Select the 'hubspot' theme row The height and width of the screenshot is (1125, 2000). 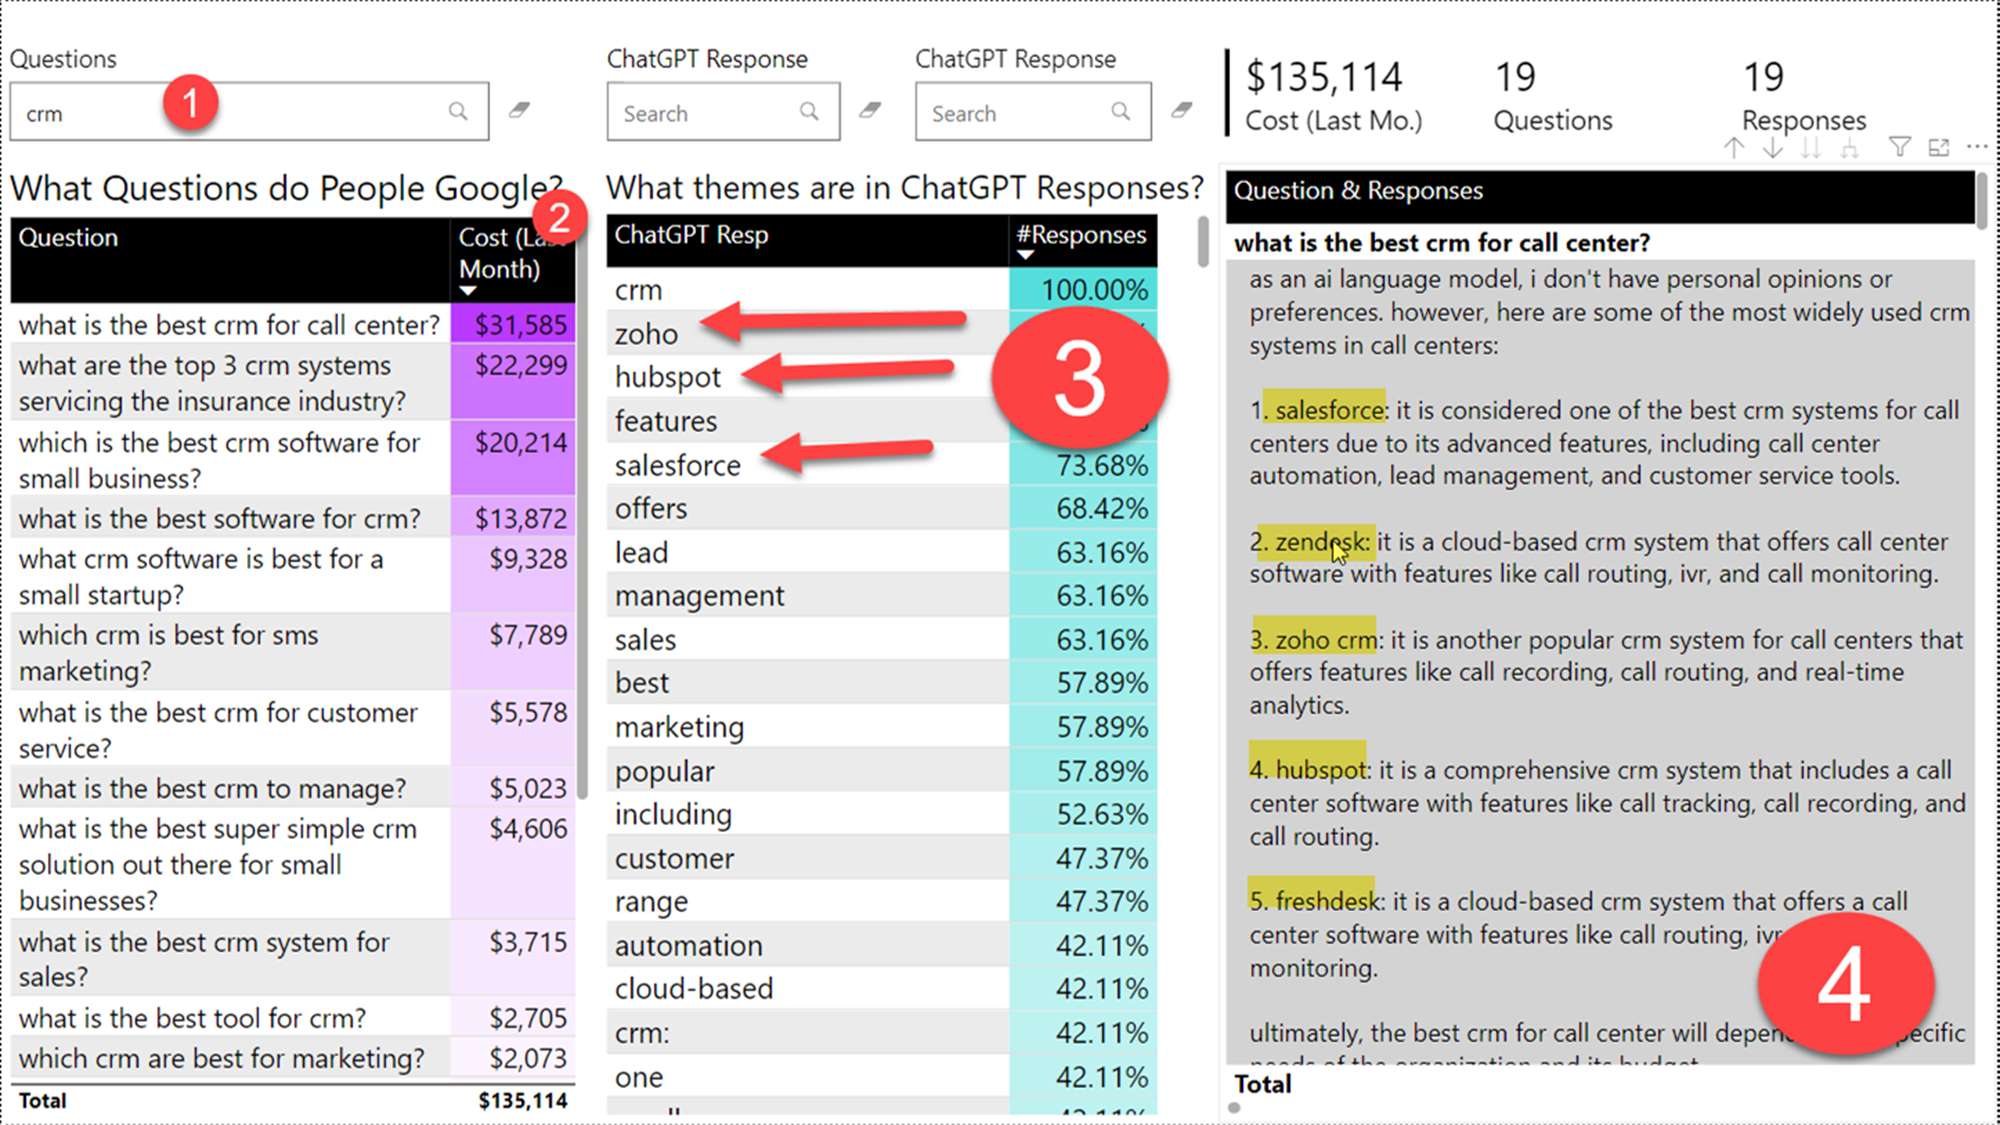tap(667, 378)
